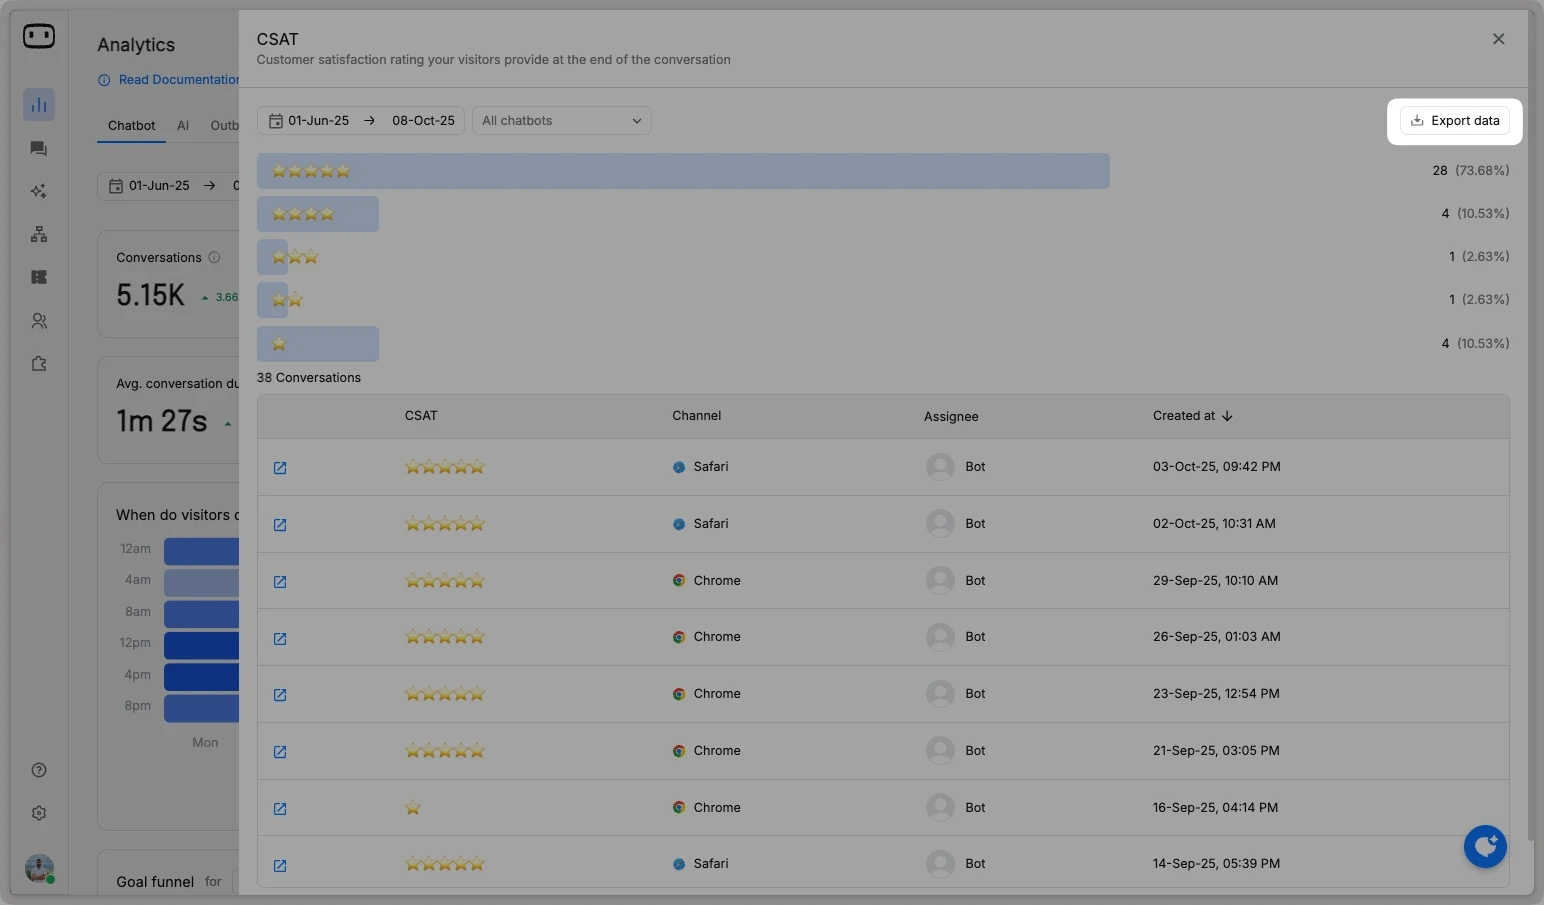Select the Chatbot tab
Screen dimensions: 1544x905
tap(131, 126)
